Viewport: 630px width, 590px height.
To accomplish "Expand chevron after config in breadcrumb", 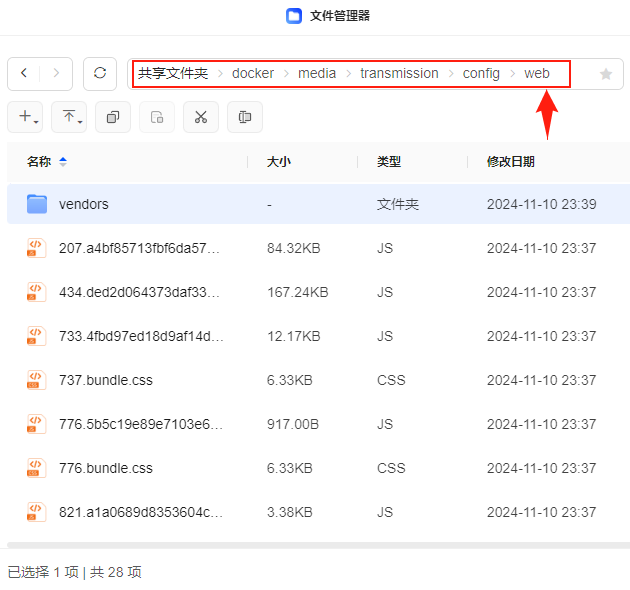I will pos(512,74).
